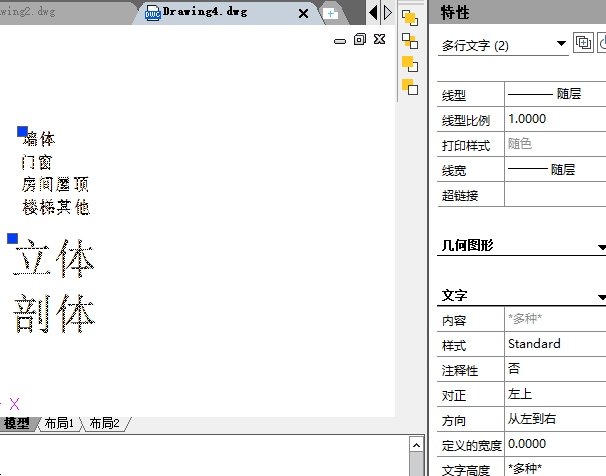Click the quick select icon beside 多行文字
The width and height of the screenshot is (606, 476).
[x=584, y=44]
